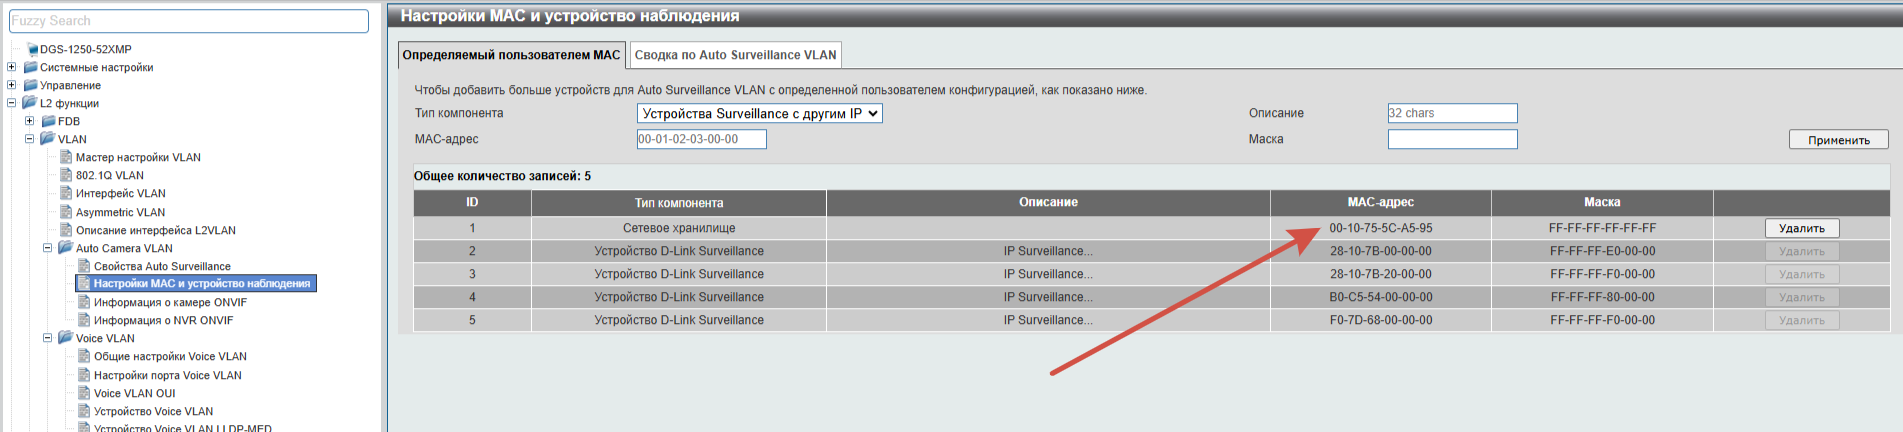Screen dimensions: 1903x432
Task: Open the Тип компонента dropdown
Action: (x=759, y=114)
